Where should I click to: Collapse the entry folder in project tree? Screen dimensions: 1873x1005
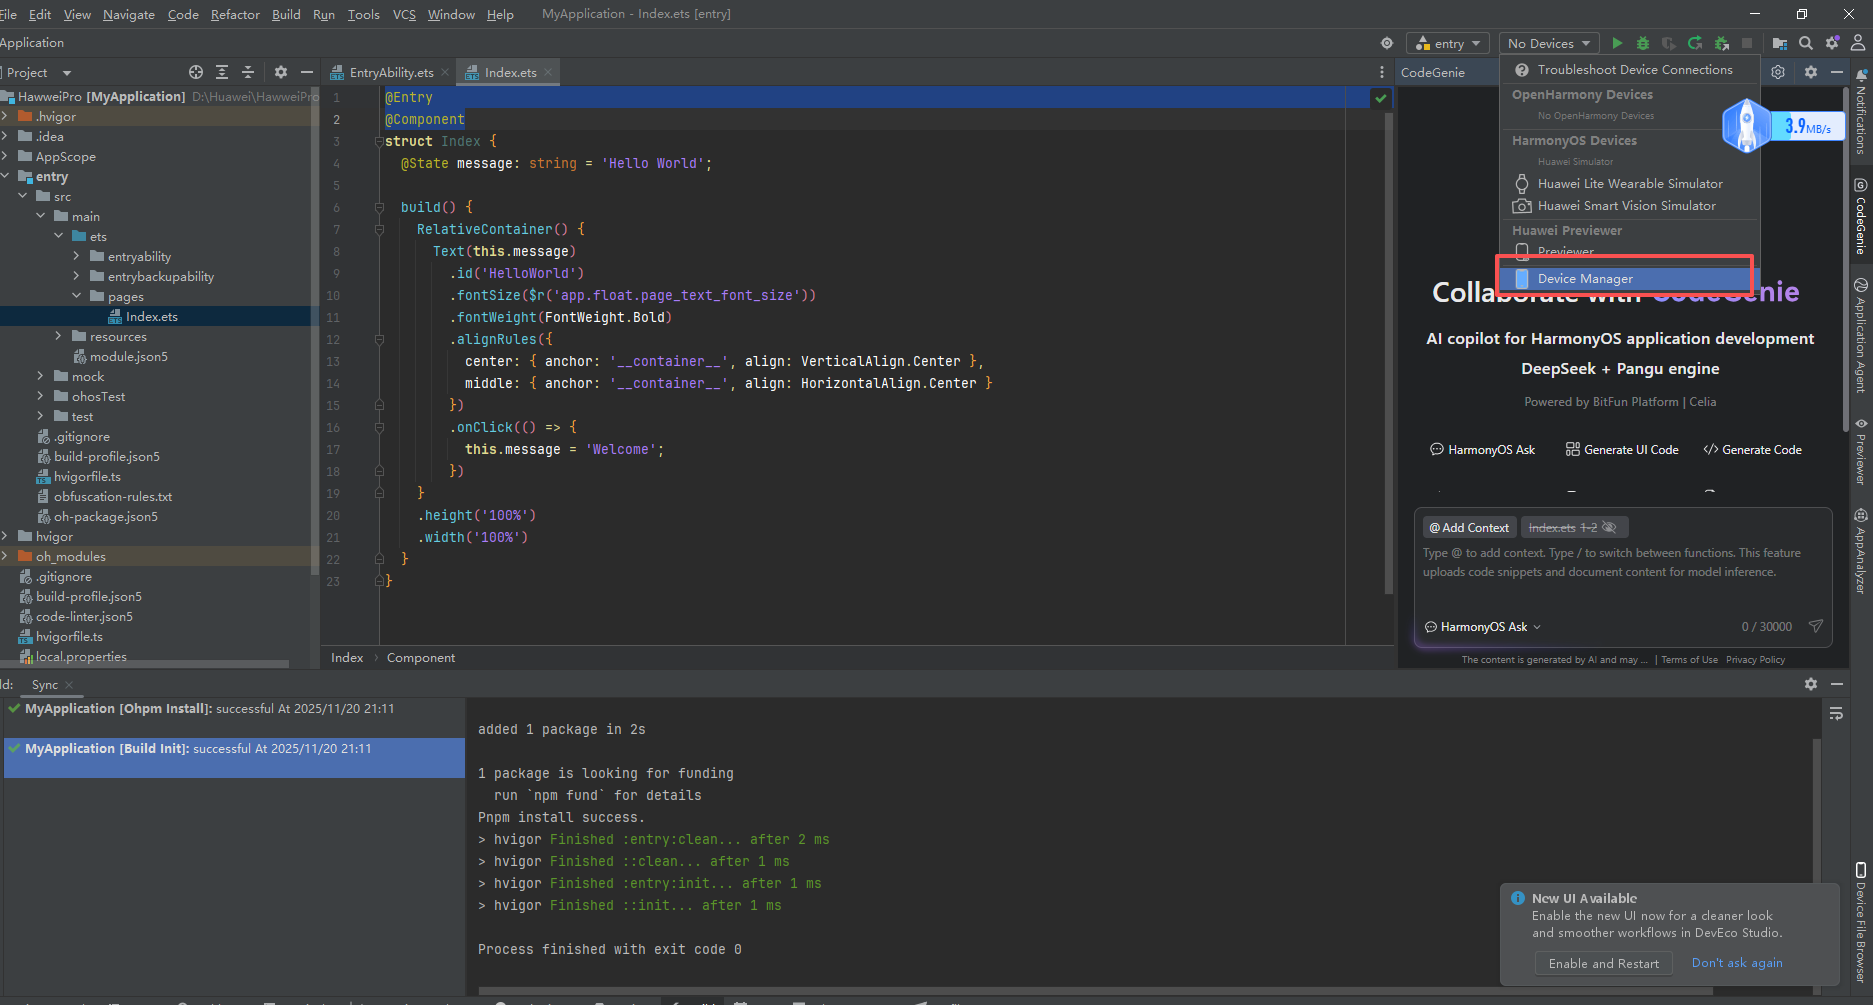click(6, 176)
